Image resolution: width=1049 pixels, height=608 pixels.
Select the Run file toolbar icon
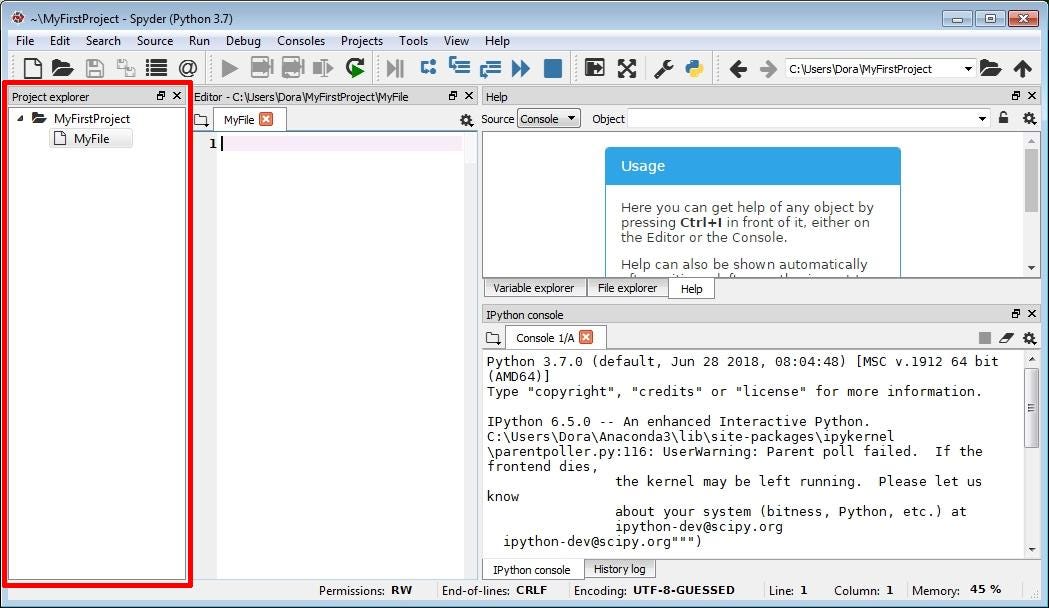tap(228, 68)
